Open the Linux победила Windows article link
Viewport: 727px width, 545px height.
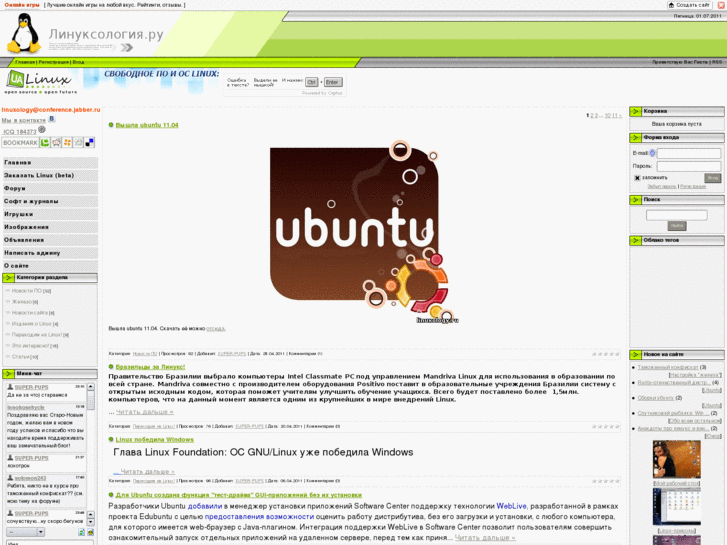[154, 440]
